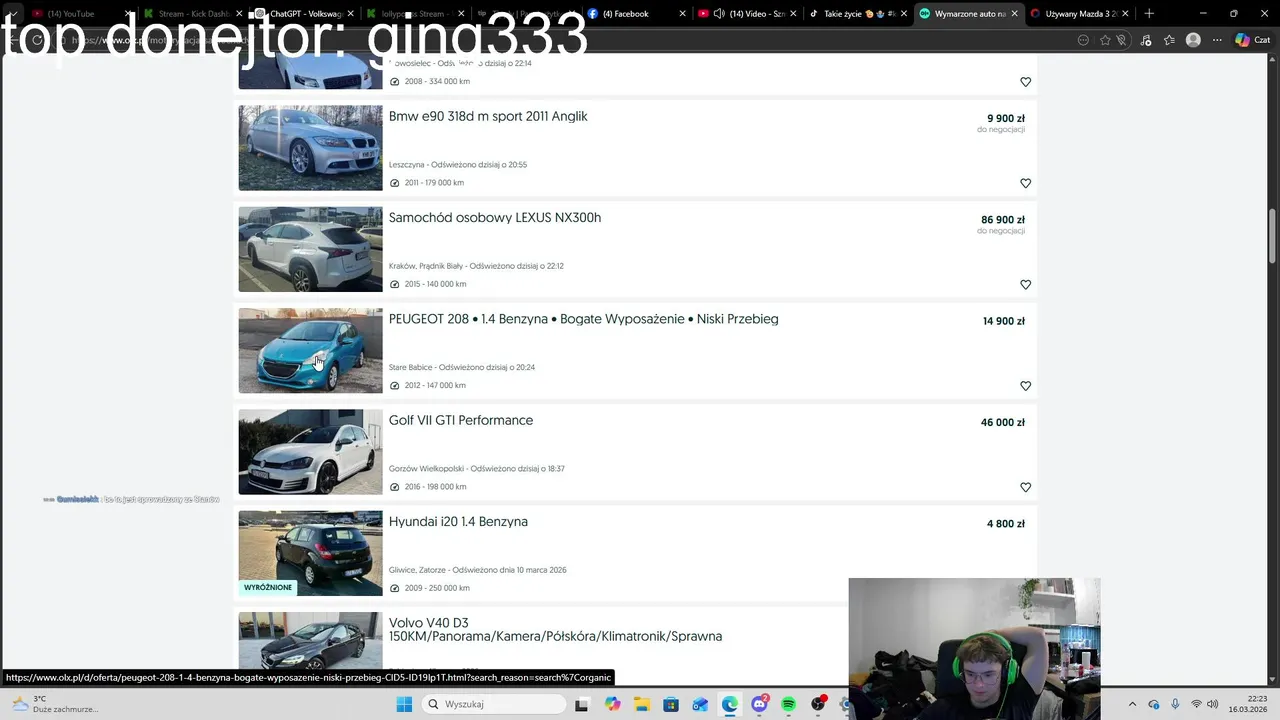
Task: Open Volvo V40 D3 listing title
Action: 555,629
